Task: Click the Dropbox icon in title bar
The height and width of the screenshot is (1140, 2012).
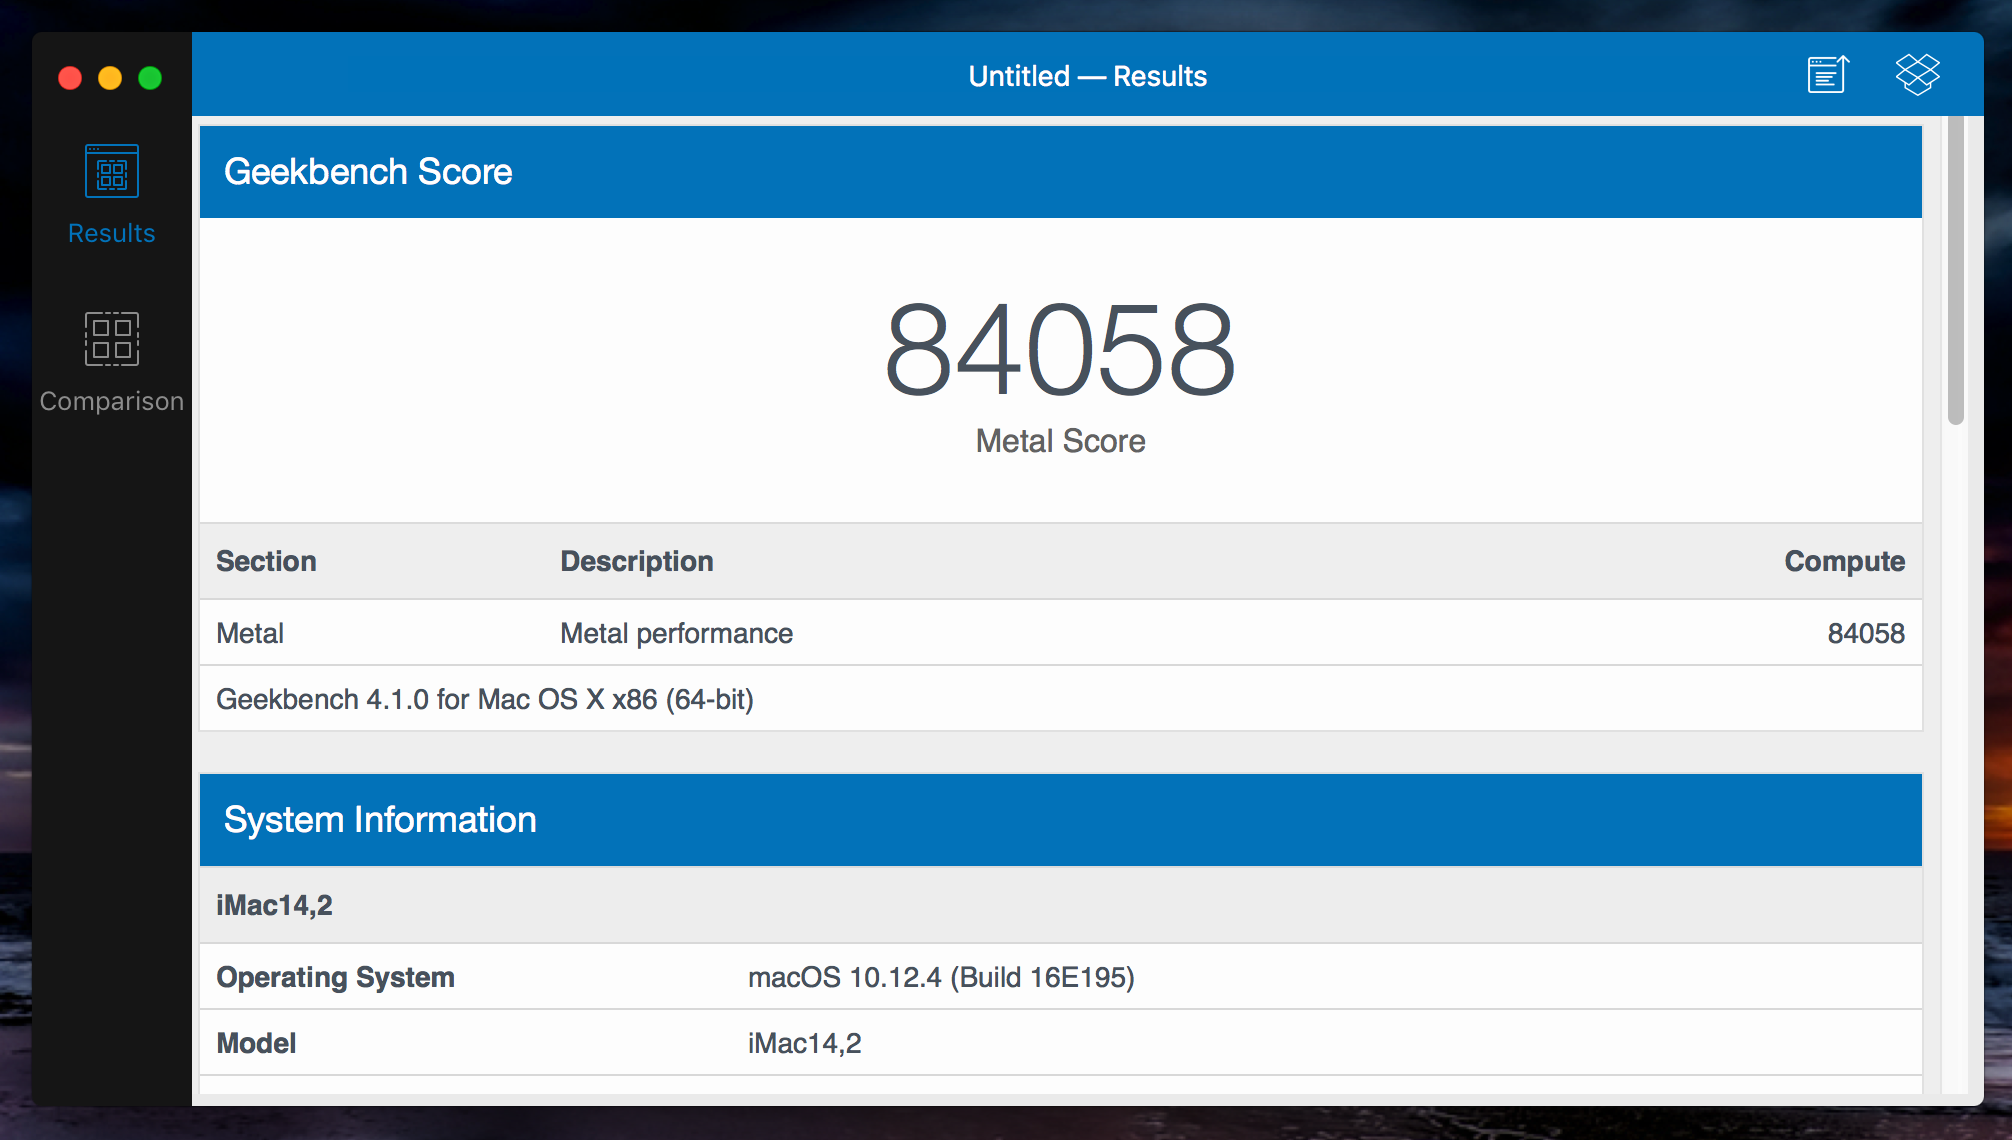Action: point(1917,75)
